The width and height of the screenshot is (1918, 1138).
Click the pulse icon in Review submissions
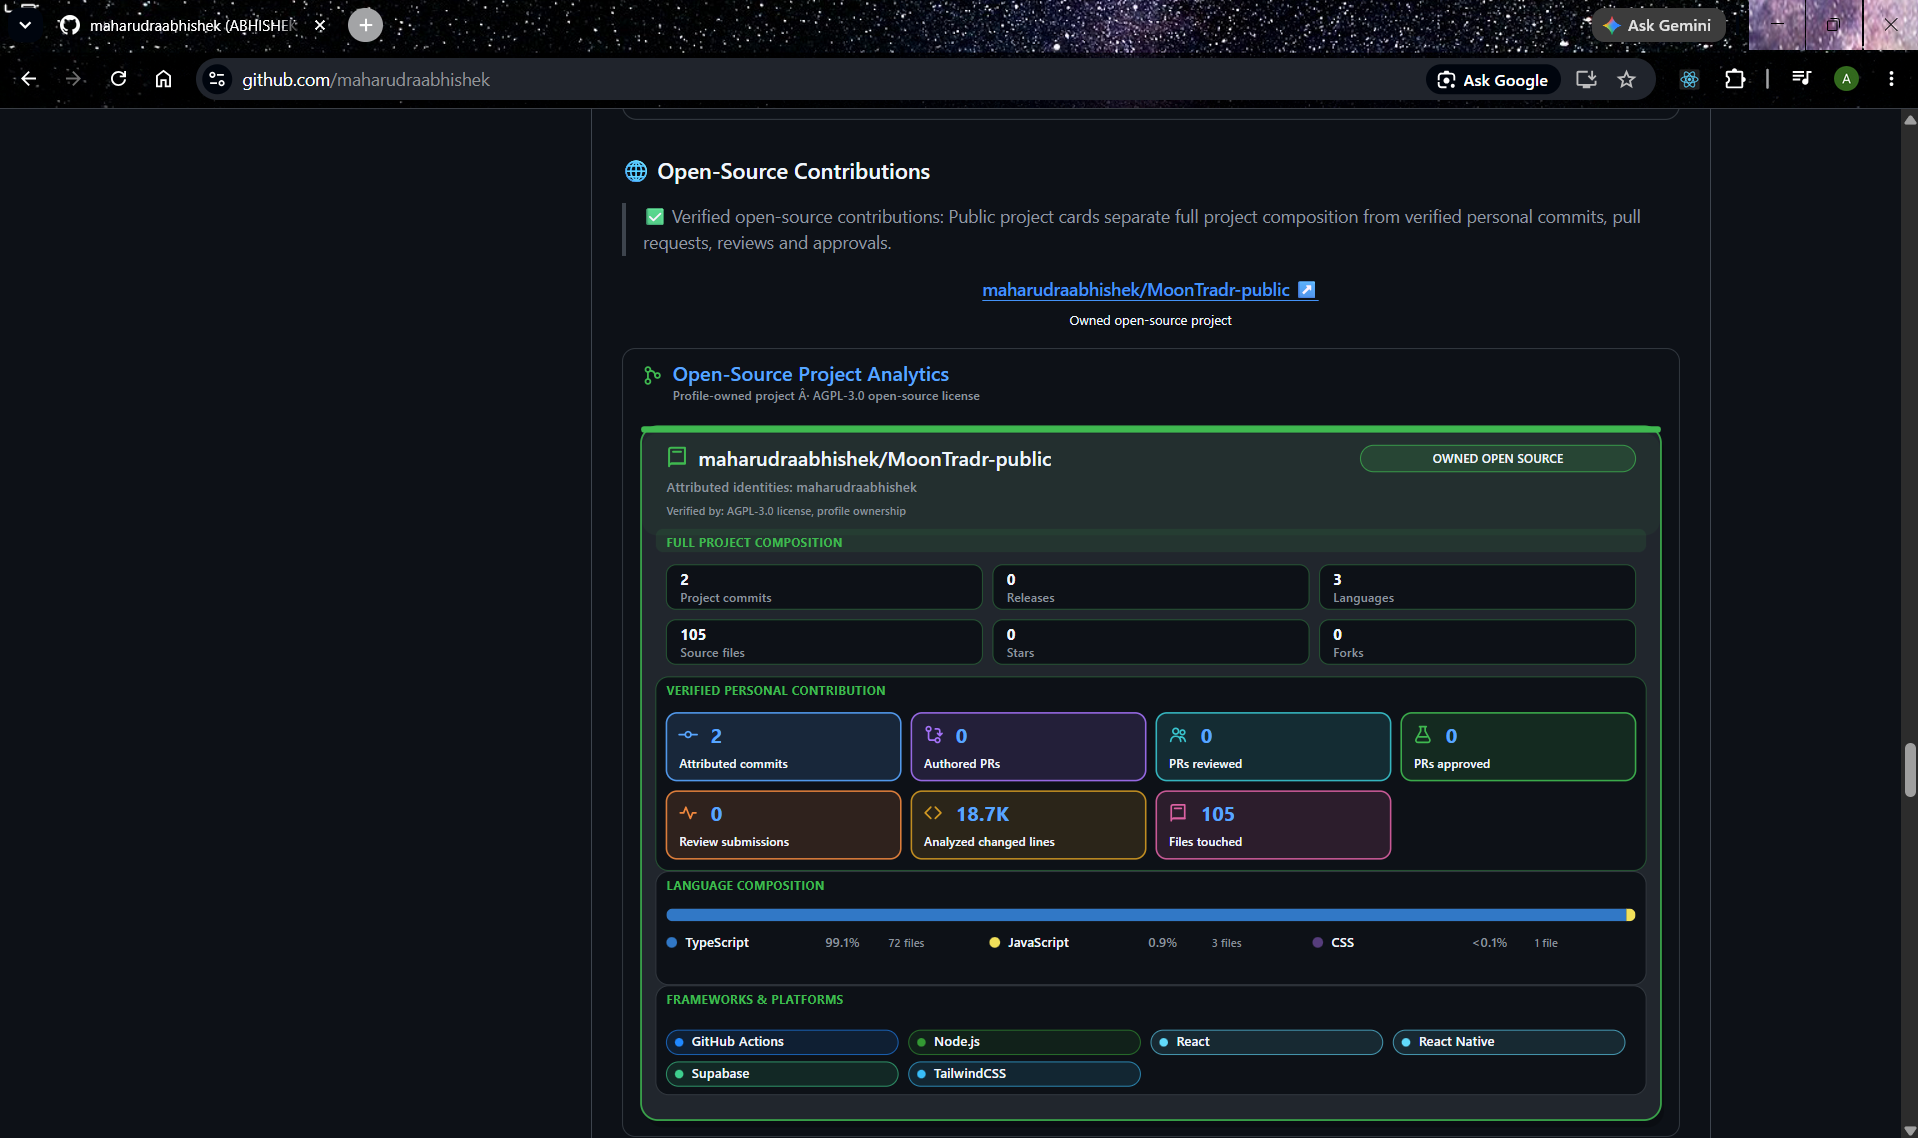688,813
